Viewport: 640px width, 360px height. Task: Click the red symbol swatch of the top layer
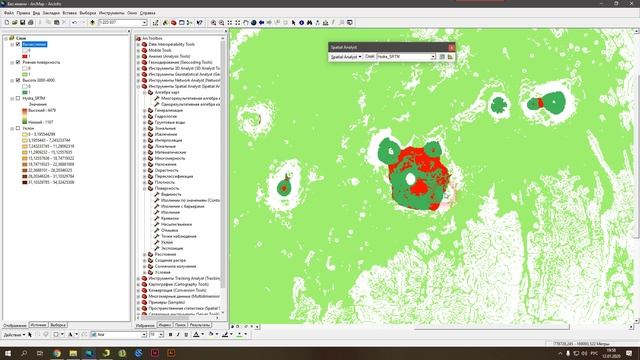(25, 56)
